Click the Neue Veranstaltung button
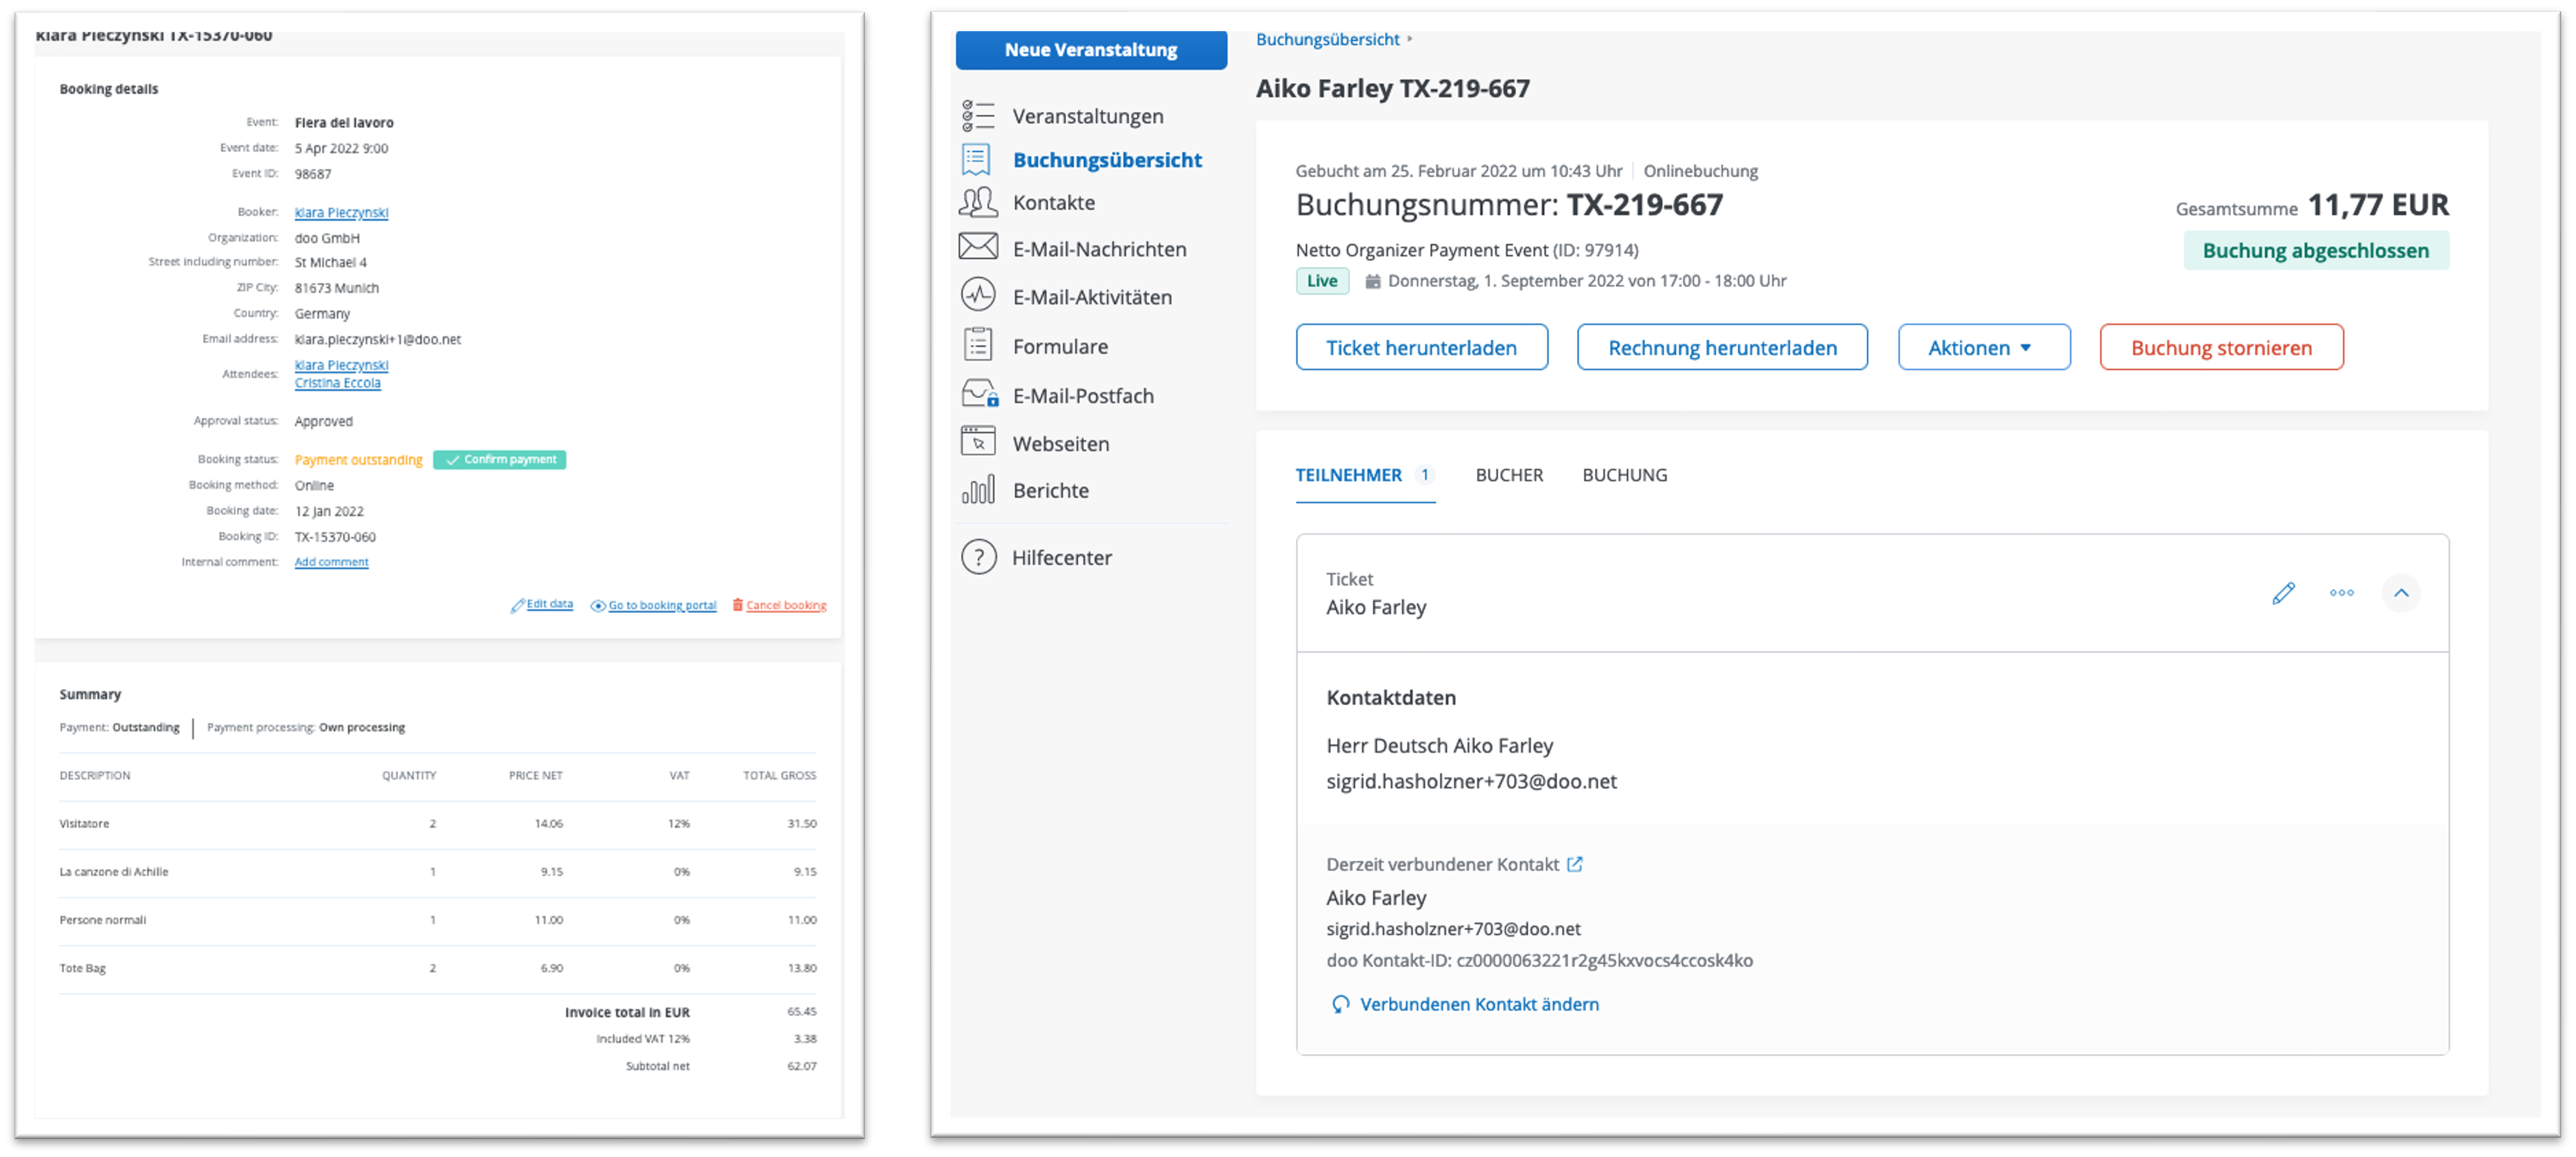 pyautogui.click(x=1090, y=49)
